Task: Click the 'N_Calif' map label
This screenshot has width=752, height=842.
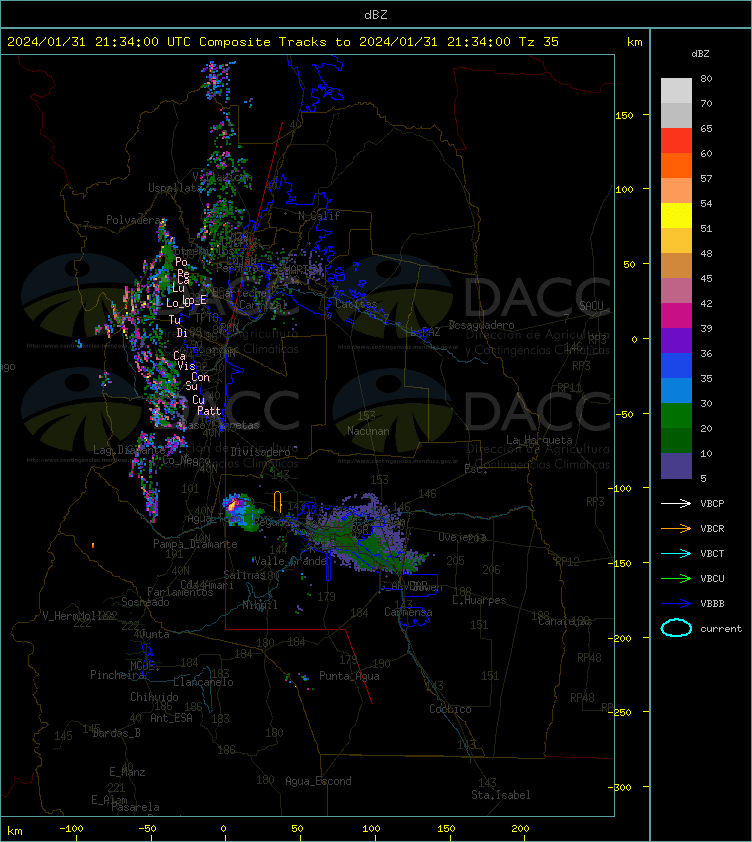Action: point(319,216)
